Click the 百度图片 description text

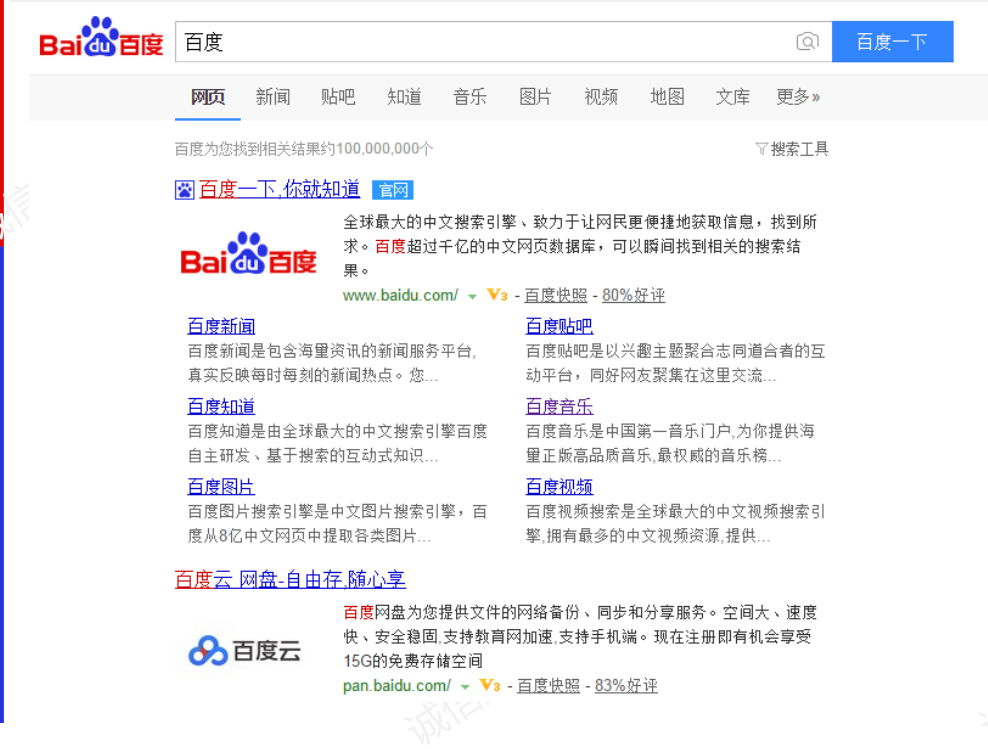pyautogui.click(x=338, y=523)
